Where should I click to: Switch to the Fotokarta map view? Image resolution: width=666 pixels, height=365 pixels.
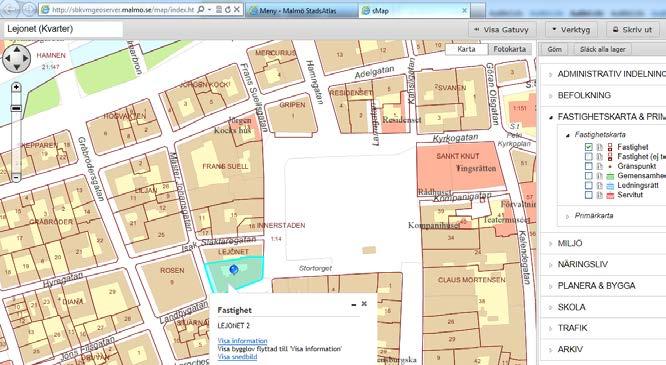[509, 49]
